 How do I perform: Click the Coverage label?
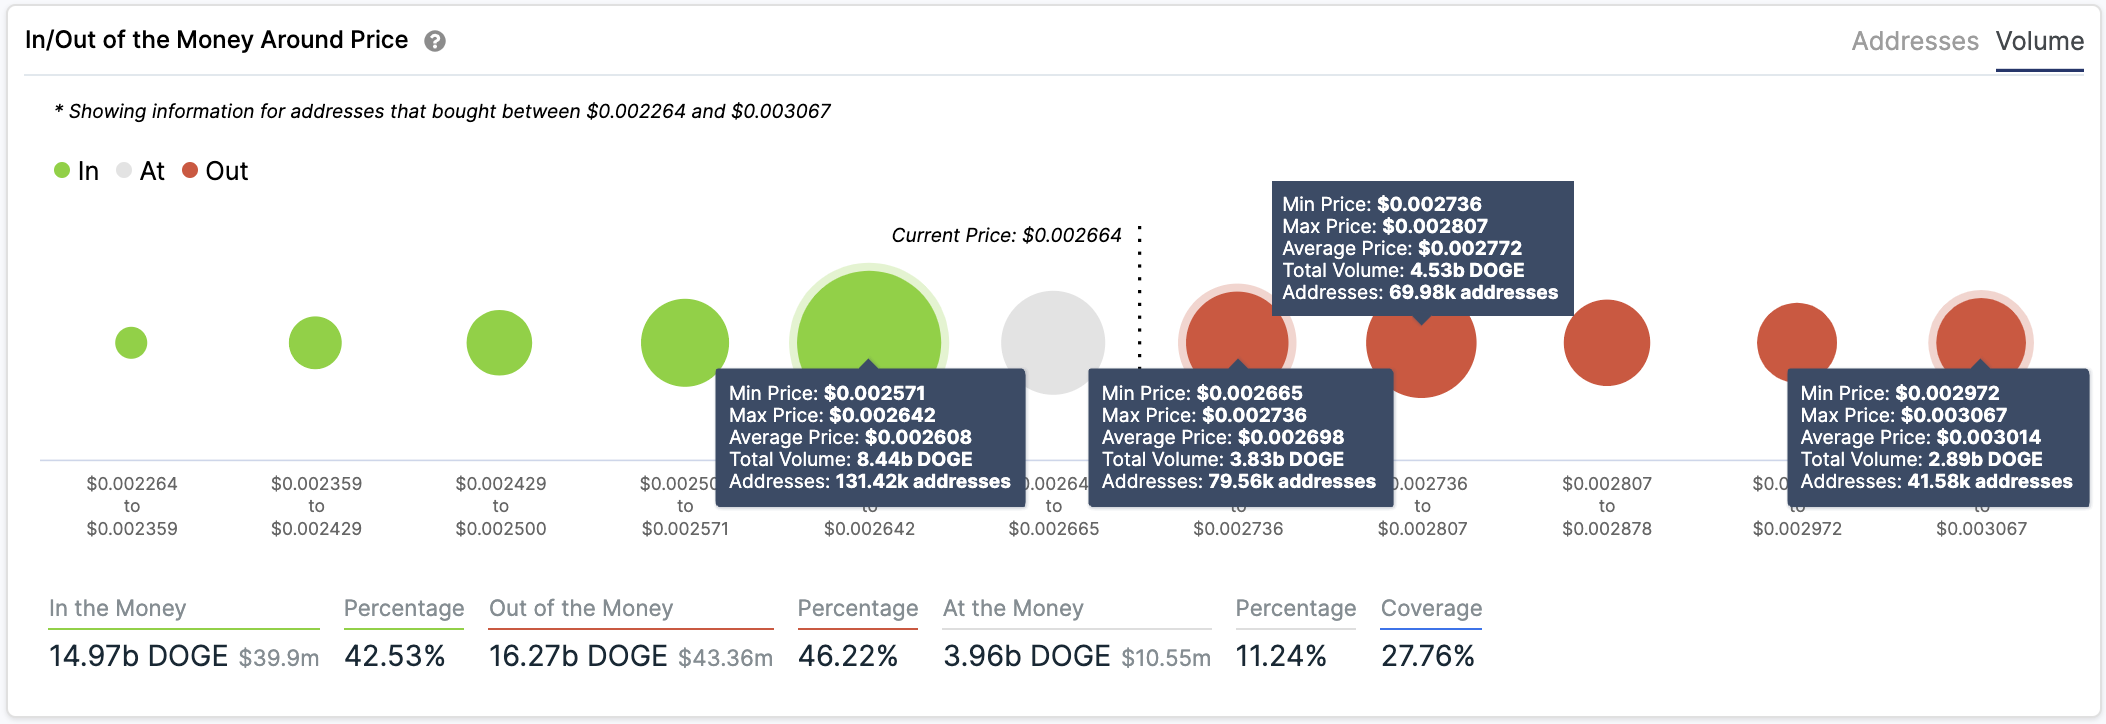point(1431,608)
